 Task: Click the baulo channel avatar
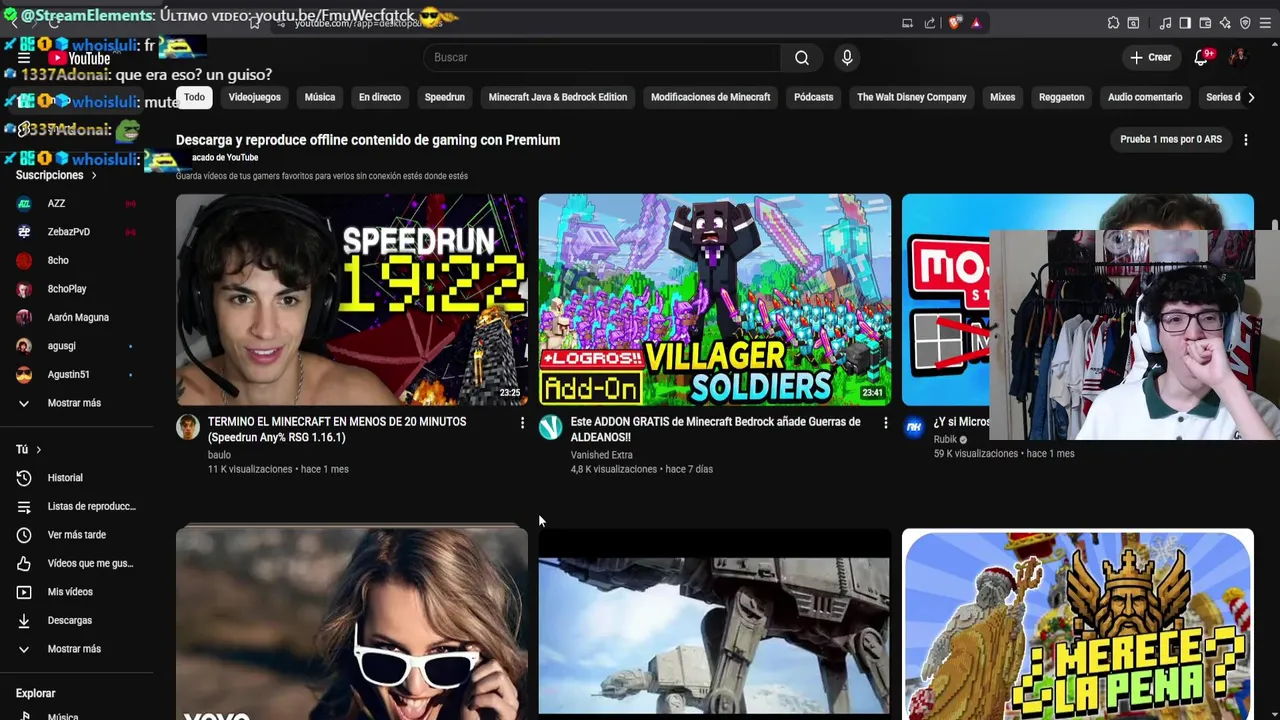click(x=188, y=427)
